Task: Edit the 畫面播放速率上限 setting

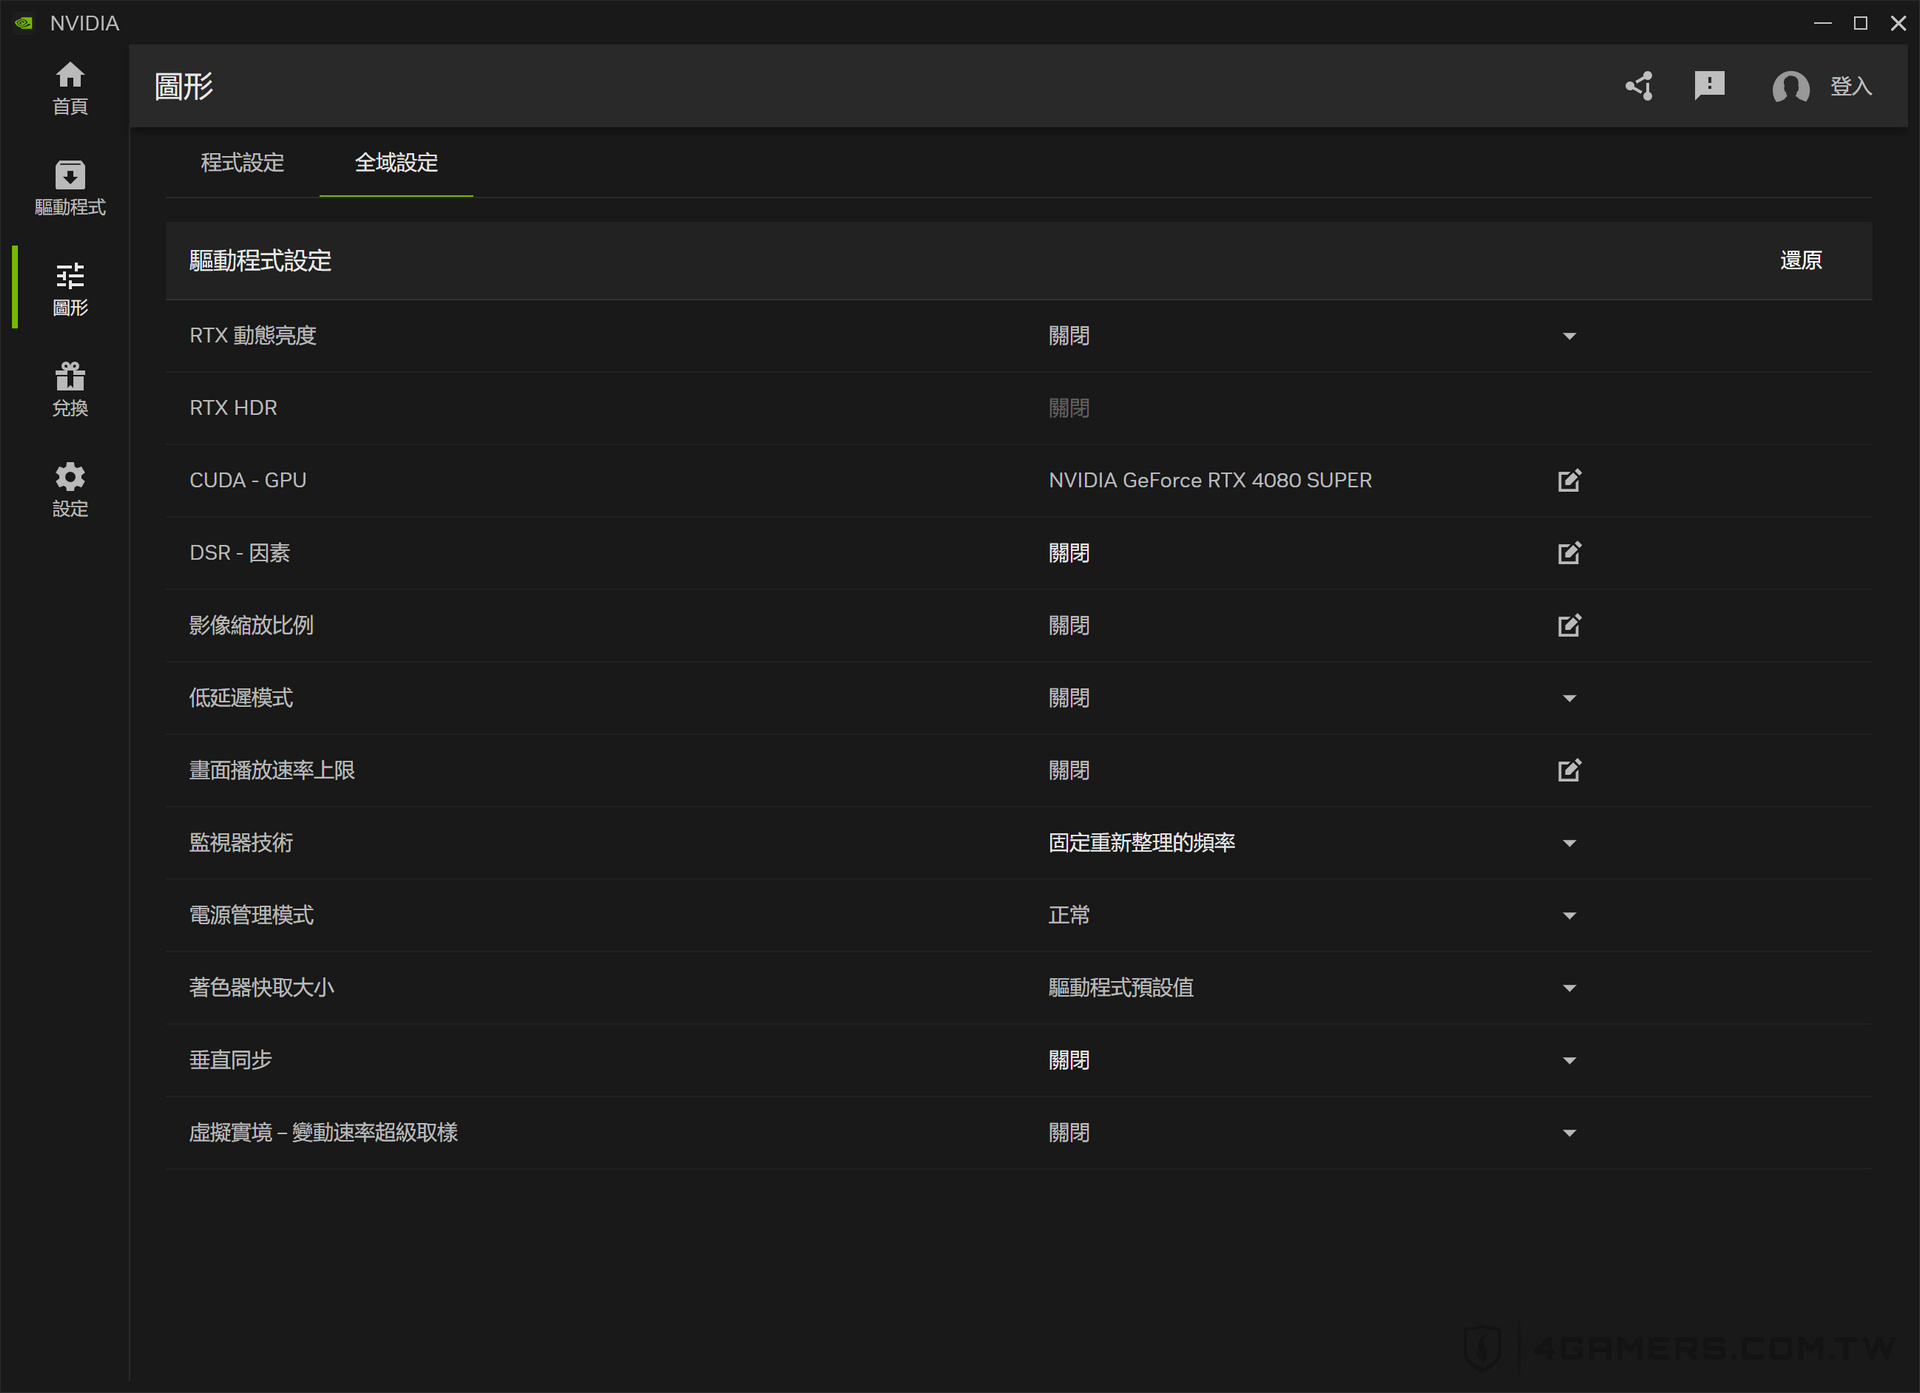Action: click(1569, 770)
